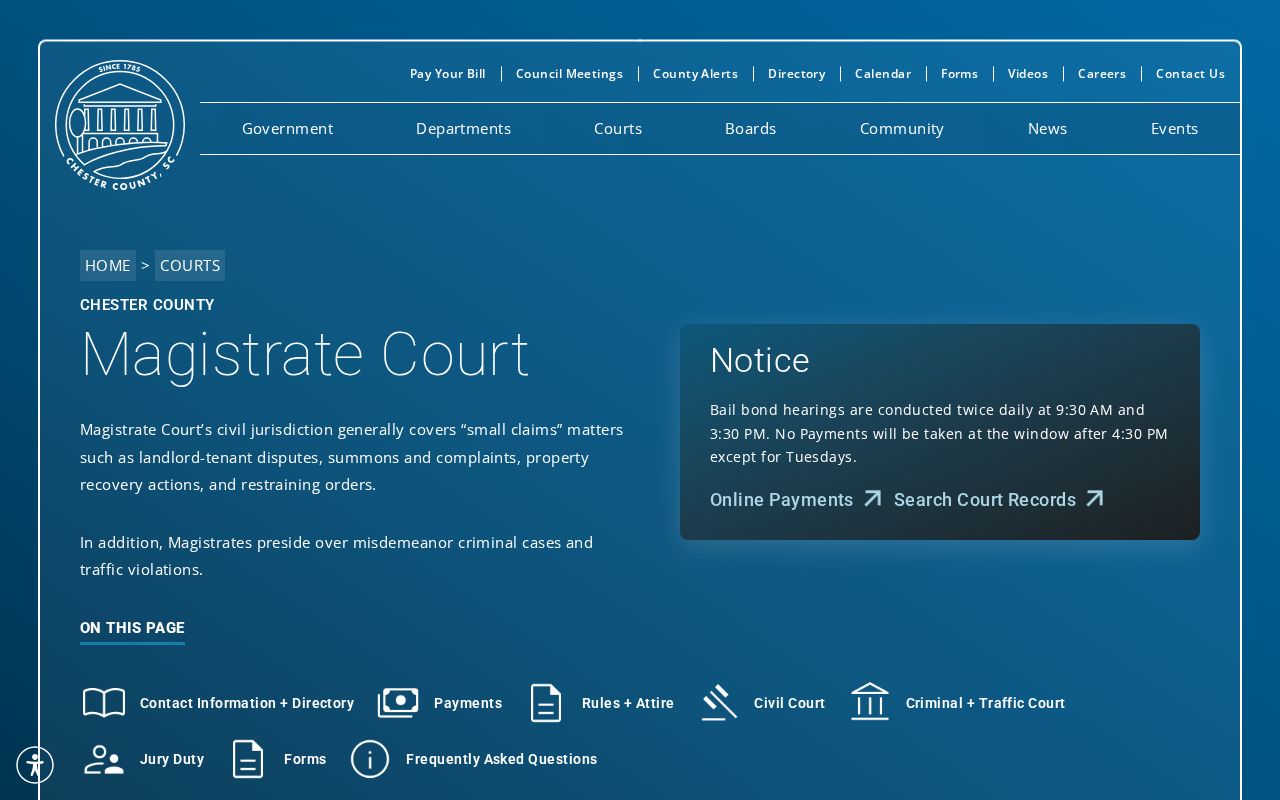This screenshot has height=800, width=1280.
Task: Open the Videos link
Action: click(x=1028, y=74)
